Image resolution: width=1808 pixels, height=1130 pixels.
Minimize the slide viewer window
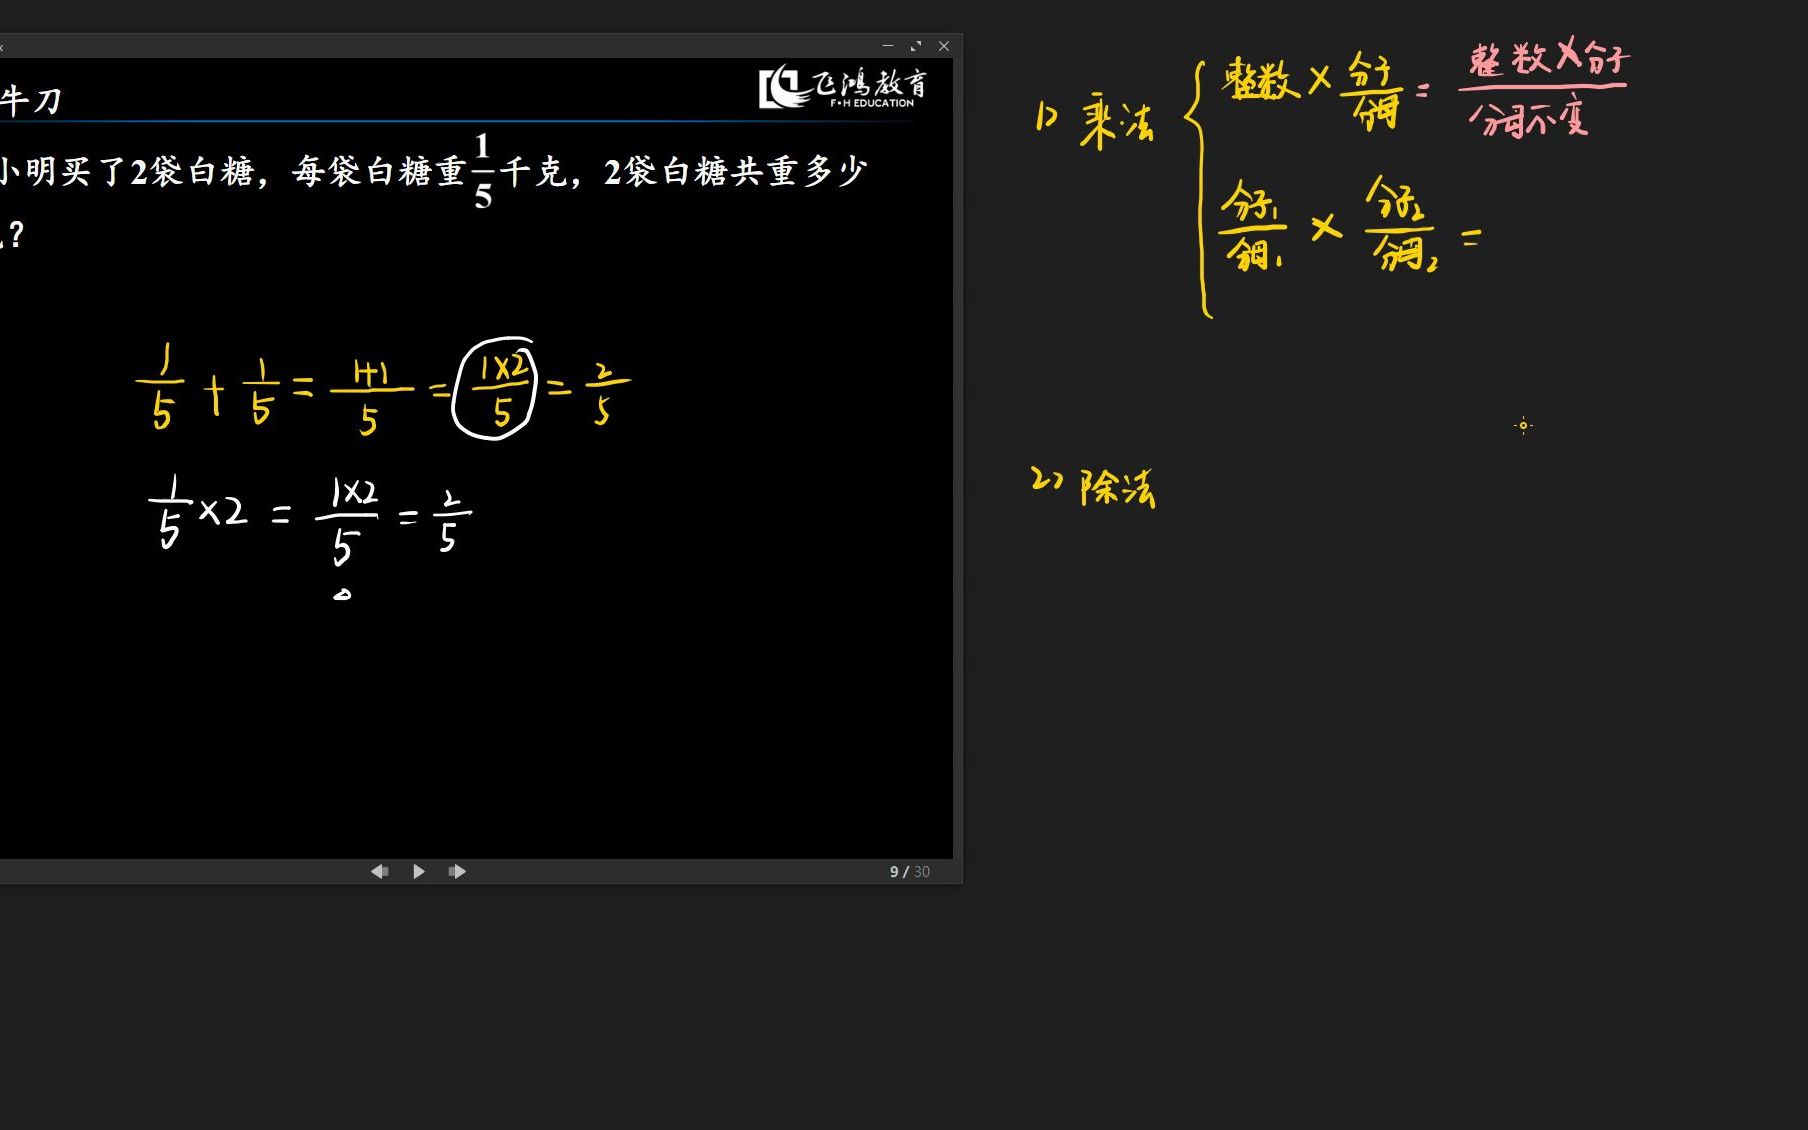(888, 46)
